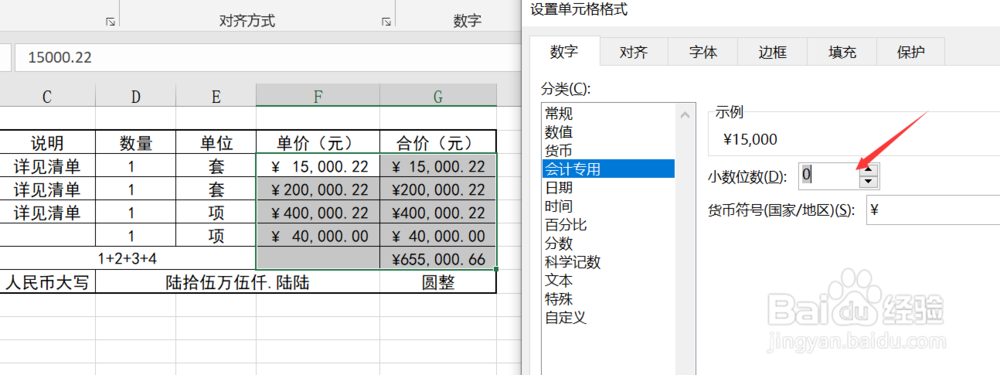
Task: Decrease decimal places with down spinner
Action: coord(868,182)
